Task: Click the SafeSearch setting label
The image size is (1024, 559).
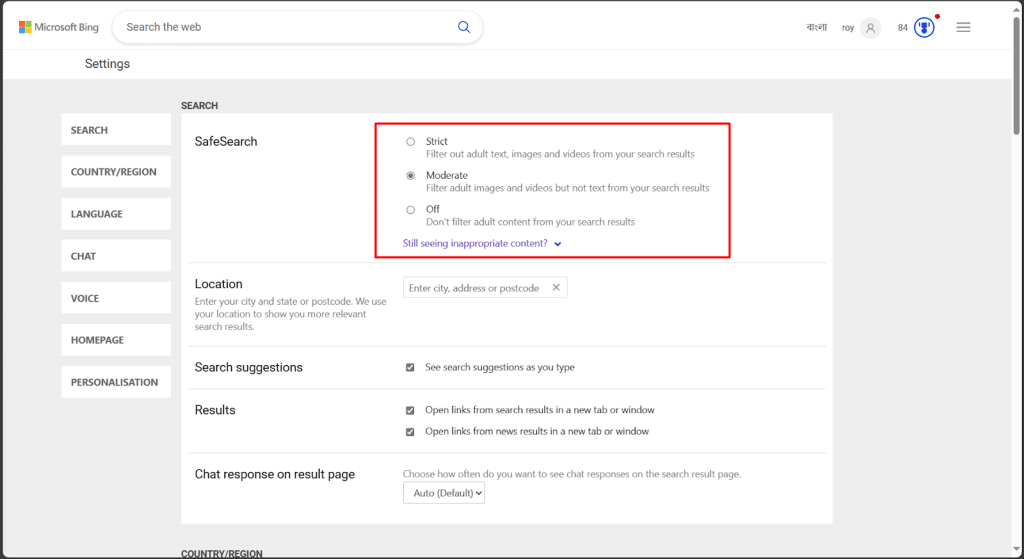Action: (x=226, y=141)
